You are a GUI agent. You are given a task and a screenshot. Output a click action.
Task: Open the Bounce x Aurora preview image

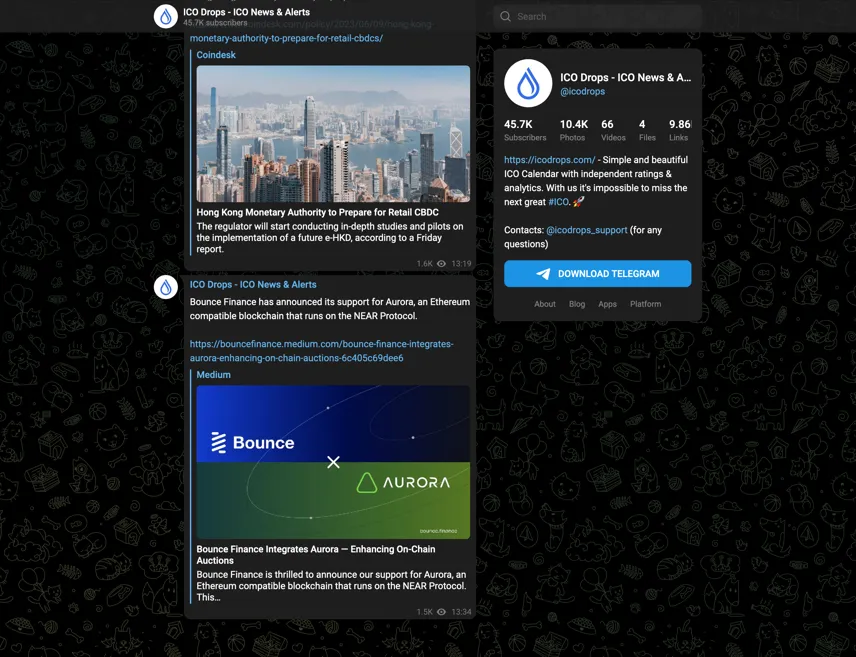click(333, 462)
